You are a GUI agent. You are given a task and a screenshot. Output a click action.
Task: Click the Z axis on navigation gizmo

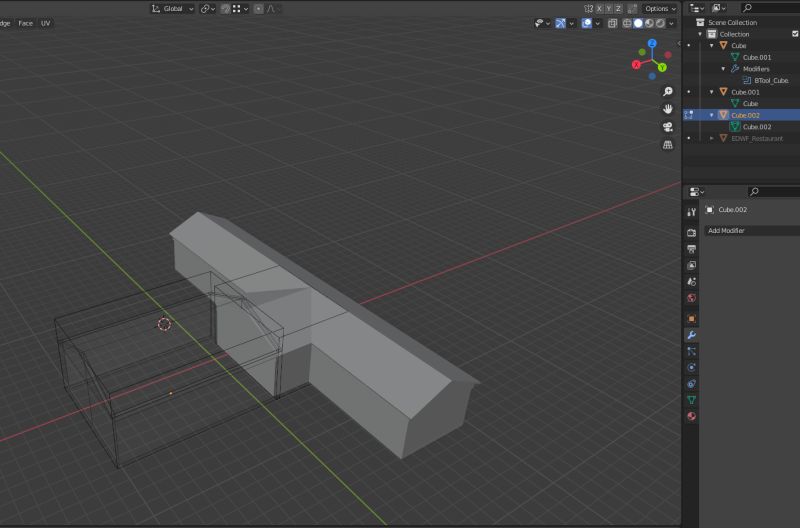(652, 43)
